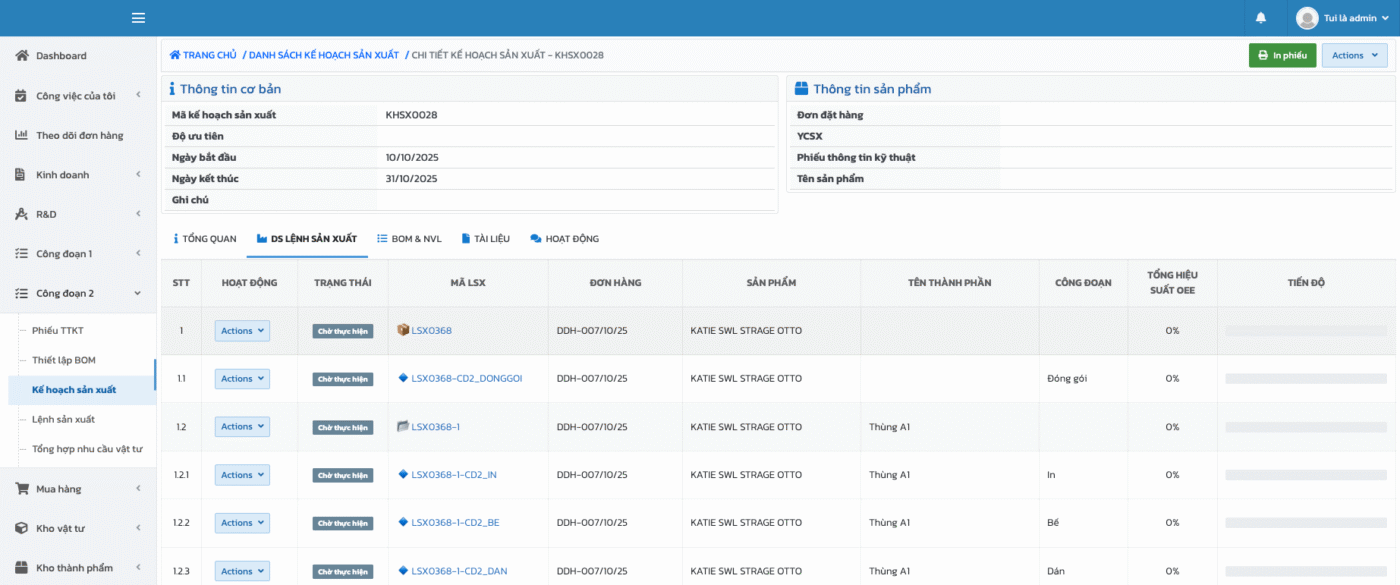Expand the Công việc của tôi menu
The width and height of the screenshot is (1400, 585).
78,96
